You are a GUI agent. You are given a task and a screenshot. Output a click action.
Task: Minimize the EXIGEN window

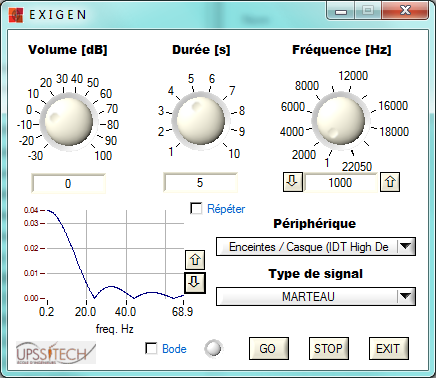click(x=341, y=11)
